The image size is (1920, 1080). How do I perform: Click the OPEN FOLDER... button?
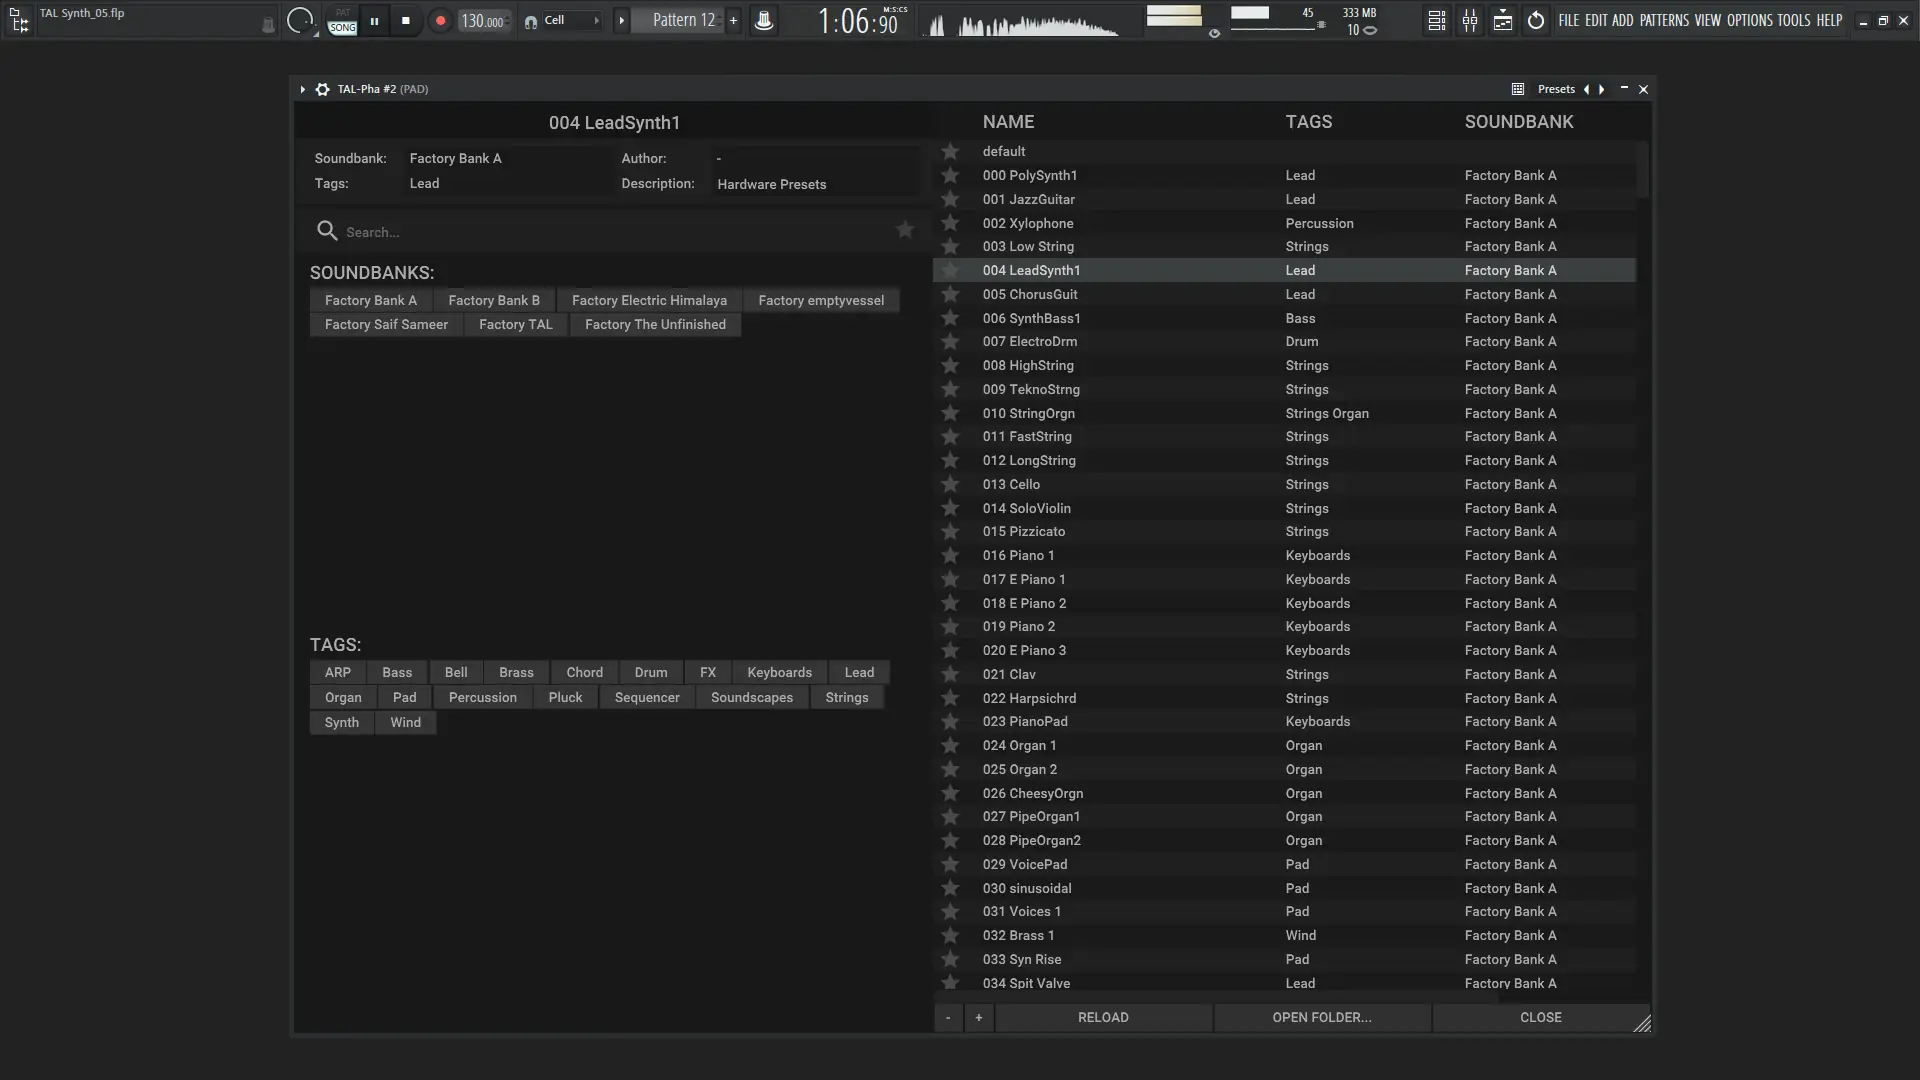pyautogui.click(x=1321, y=1017)
